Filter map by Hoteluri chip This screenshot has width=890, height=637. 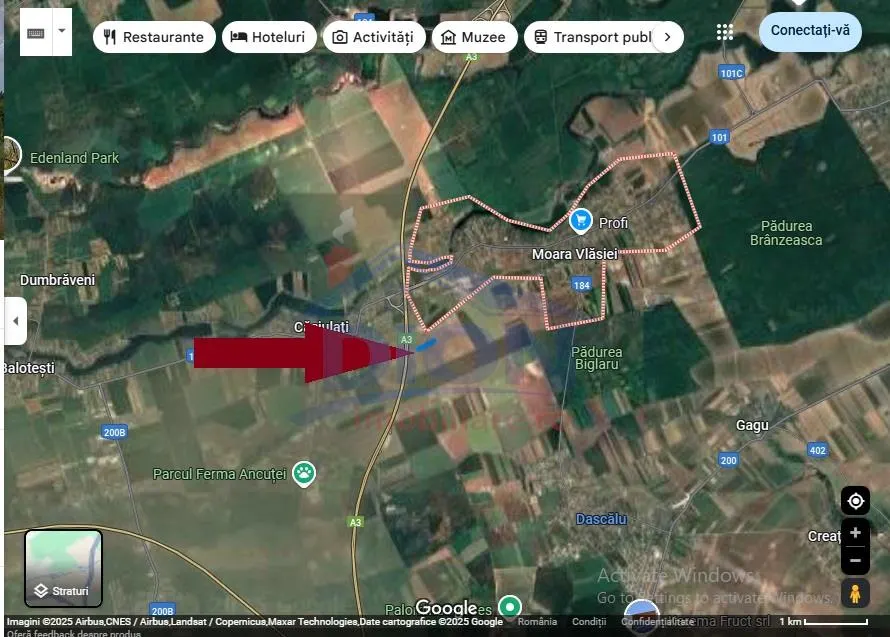pyautogui.click(x=269, y=37)
